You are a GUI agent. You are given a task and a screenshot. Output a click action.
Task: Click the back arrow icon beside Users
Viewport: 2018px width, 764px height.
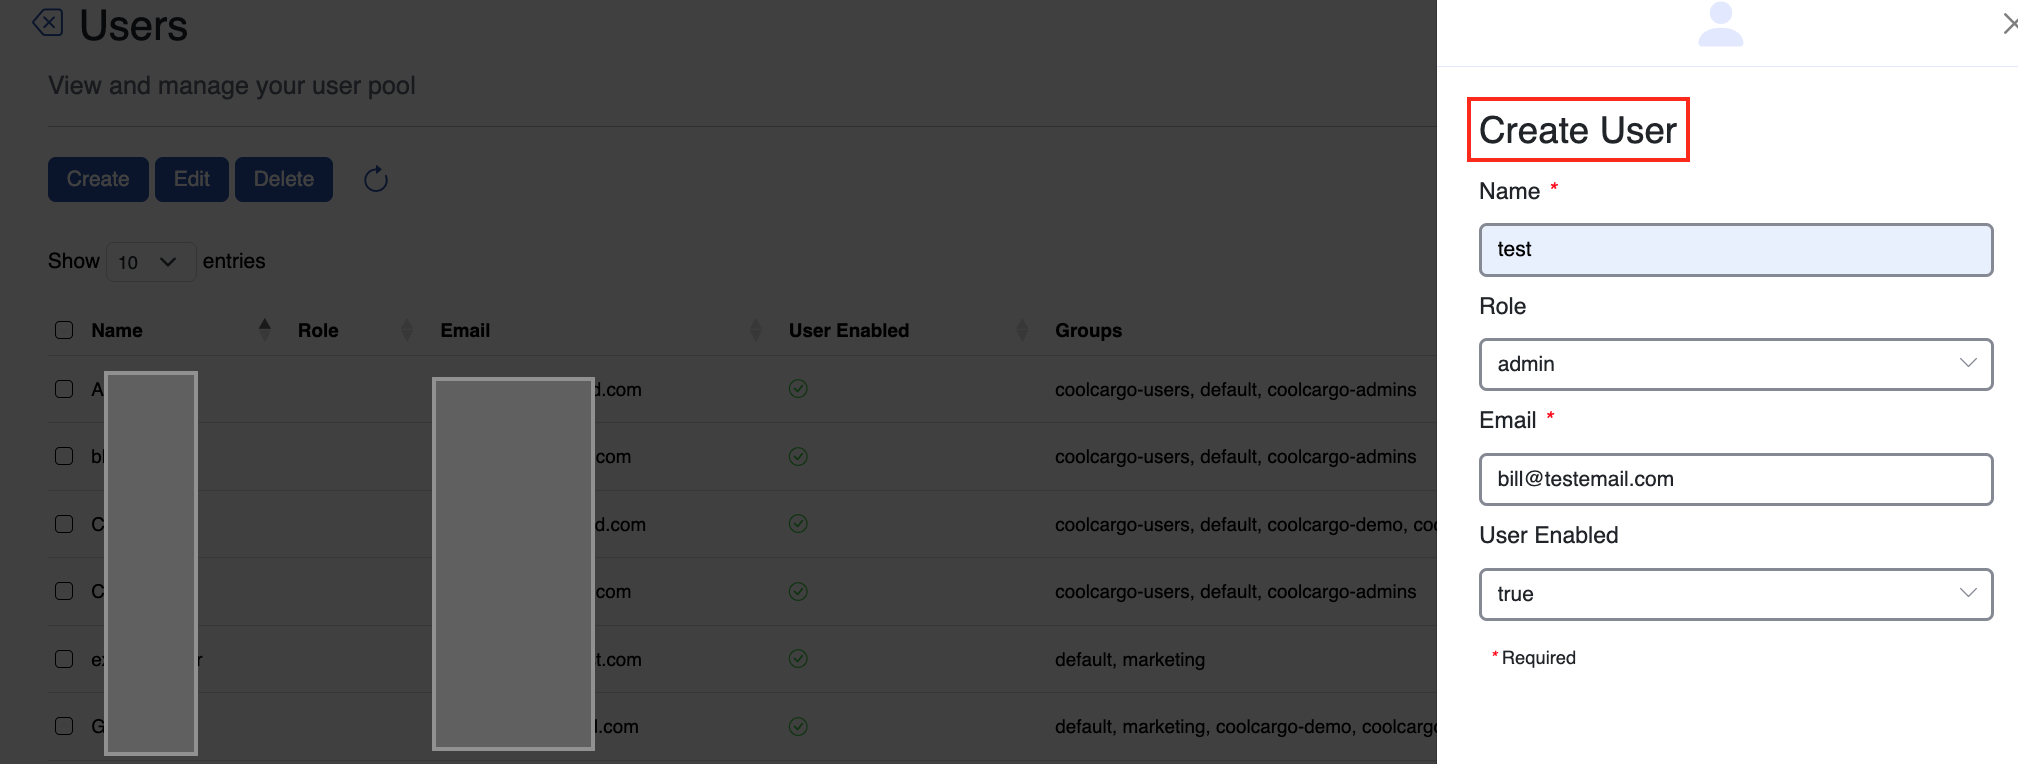tap(47, 22)
